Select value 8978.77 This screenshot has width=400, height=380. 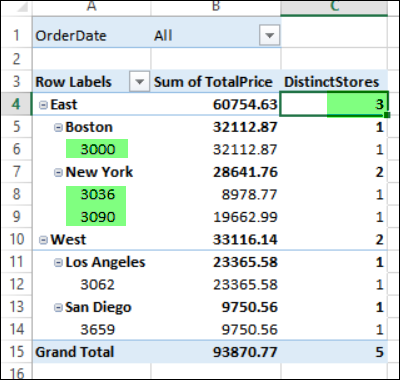[x=249, y=195]
